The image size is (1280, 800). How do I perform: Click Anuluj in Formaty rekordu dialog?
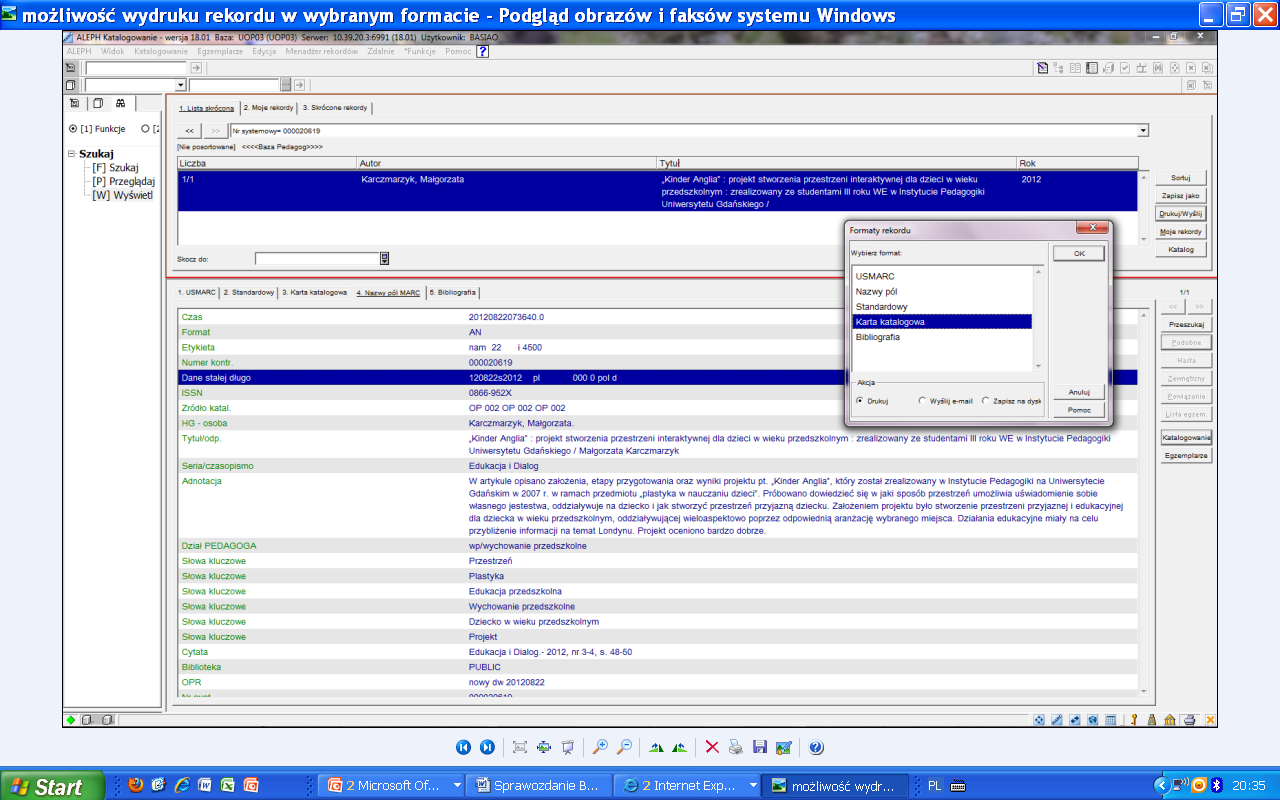point(1079,392)
